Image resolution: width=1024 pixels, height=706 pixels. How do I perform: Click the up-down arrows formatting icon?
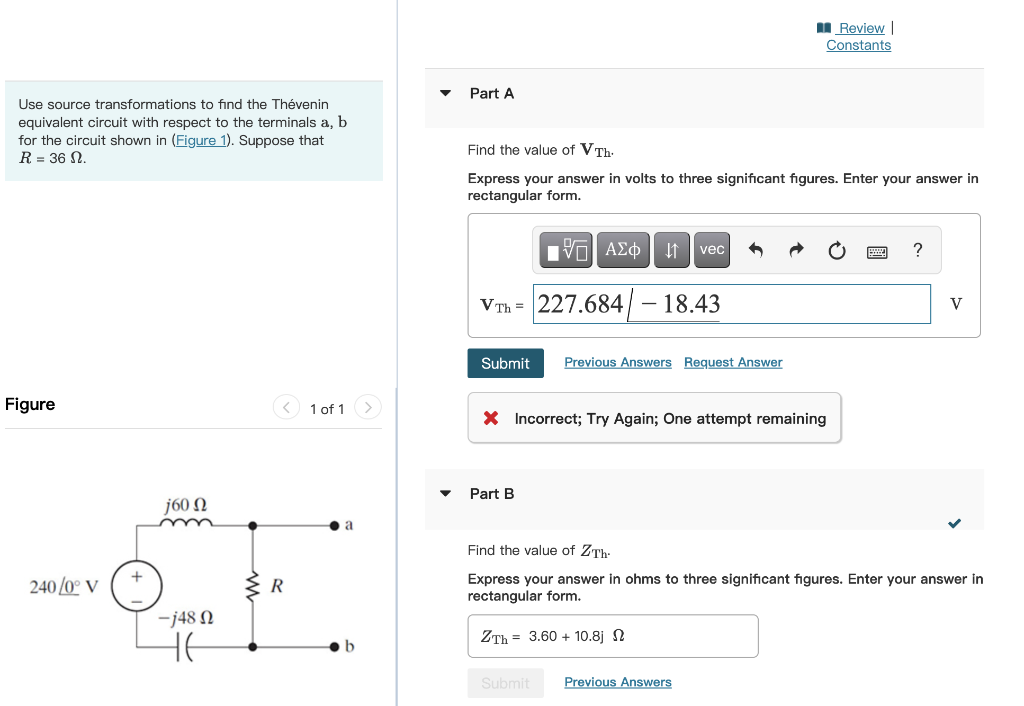[671, 250]
